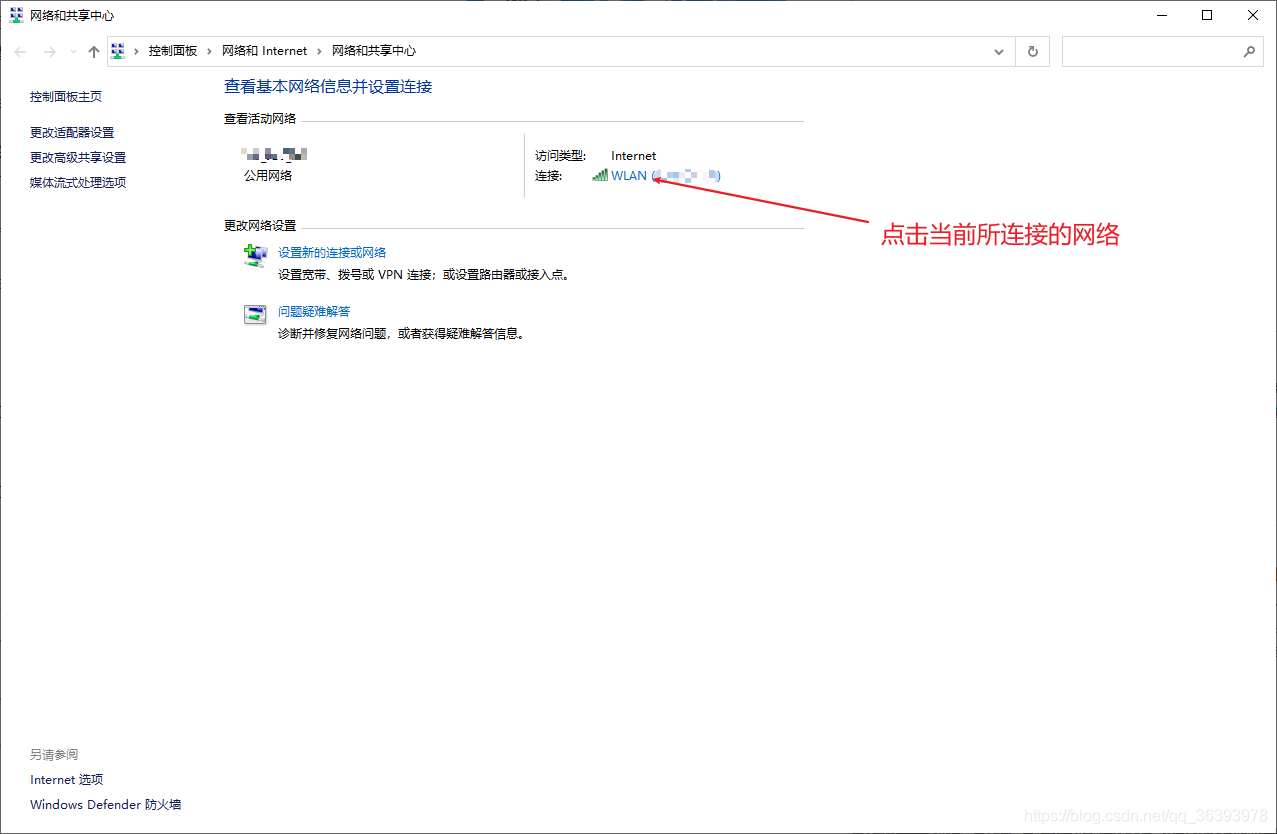Expand chevron after 控制面板 breadcrumb
This screenshot has width=1277, height=834.
tap(210, 51)
